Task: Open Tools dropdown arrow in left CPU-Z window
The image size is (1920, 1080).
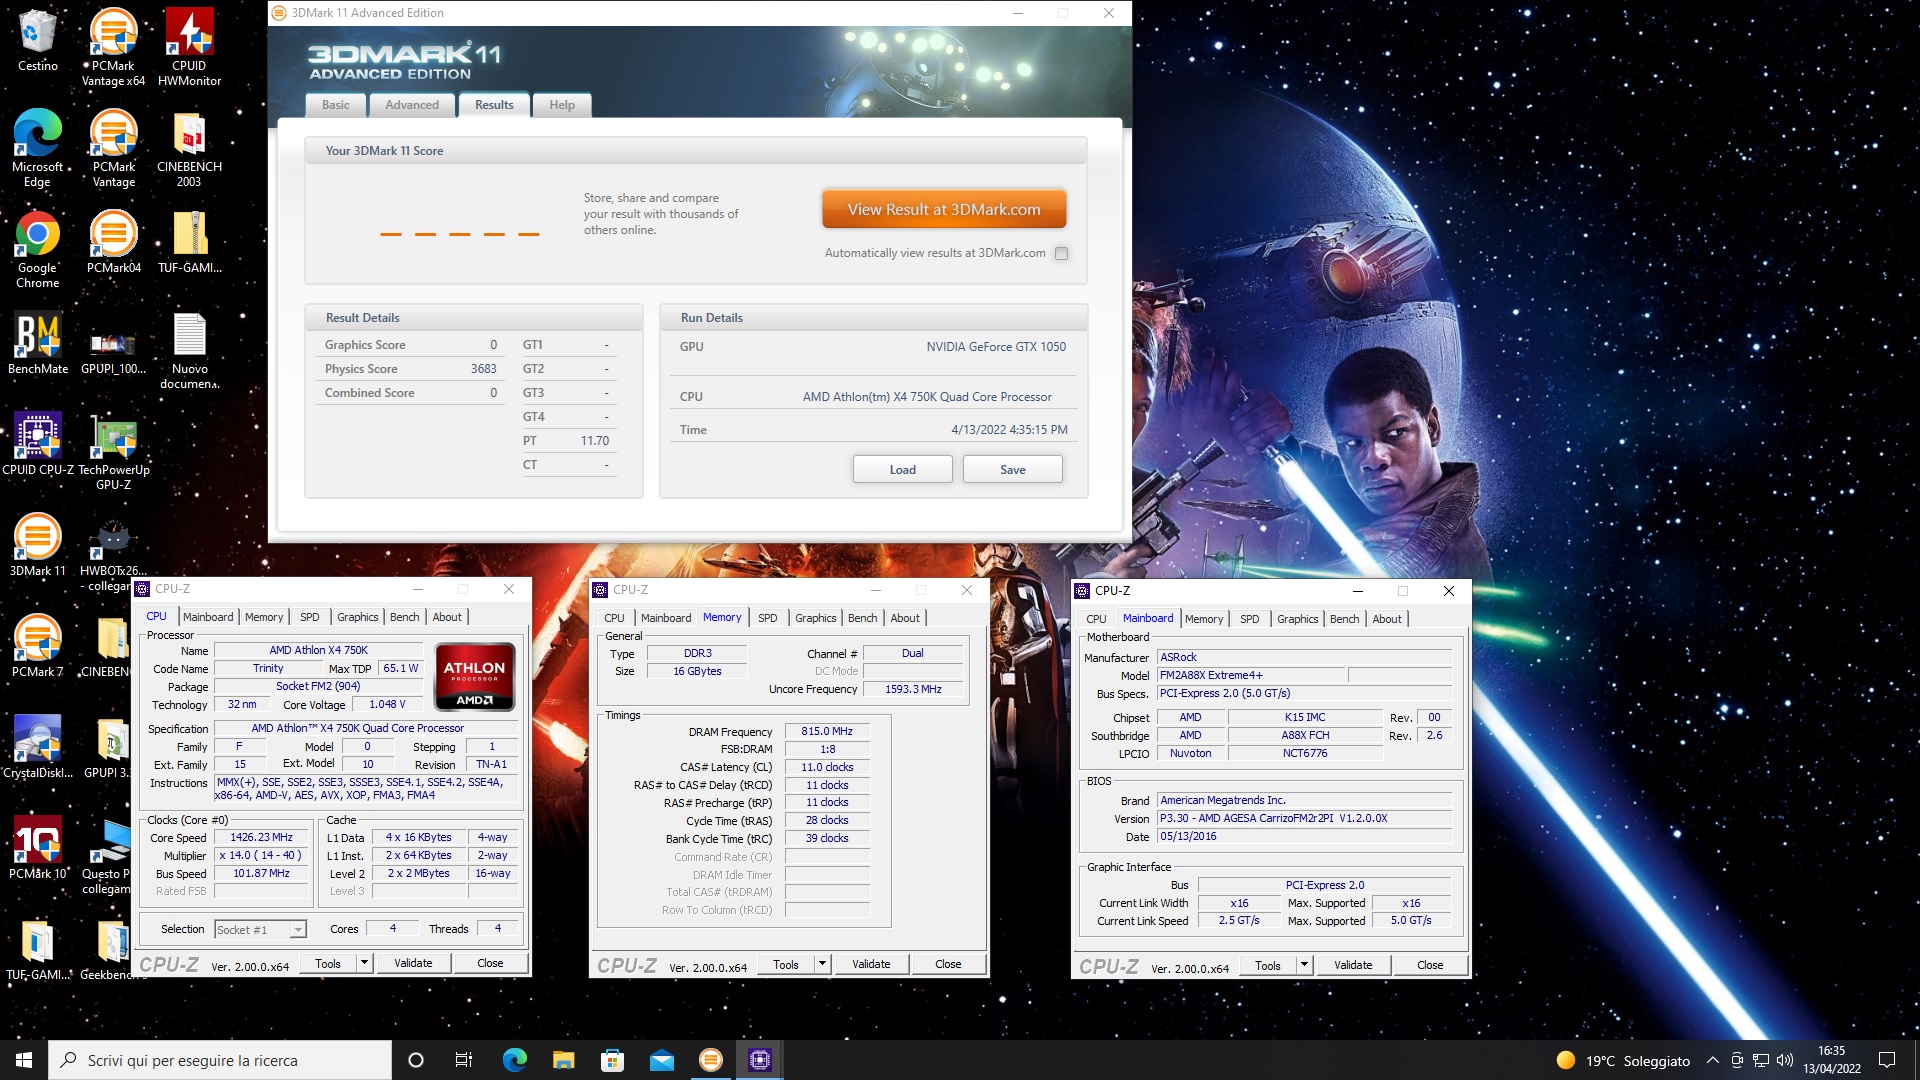Action: pos(364,963)
